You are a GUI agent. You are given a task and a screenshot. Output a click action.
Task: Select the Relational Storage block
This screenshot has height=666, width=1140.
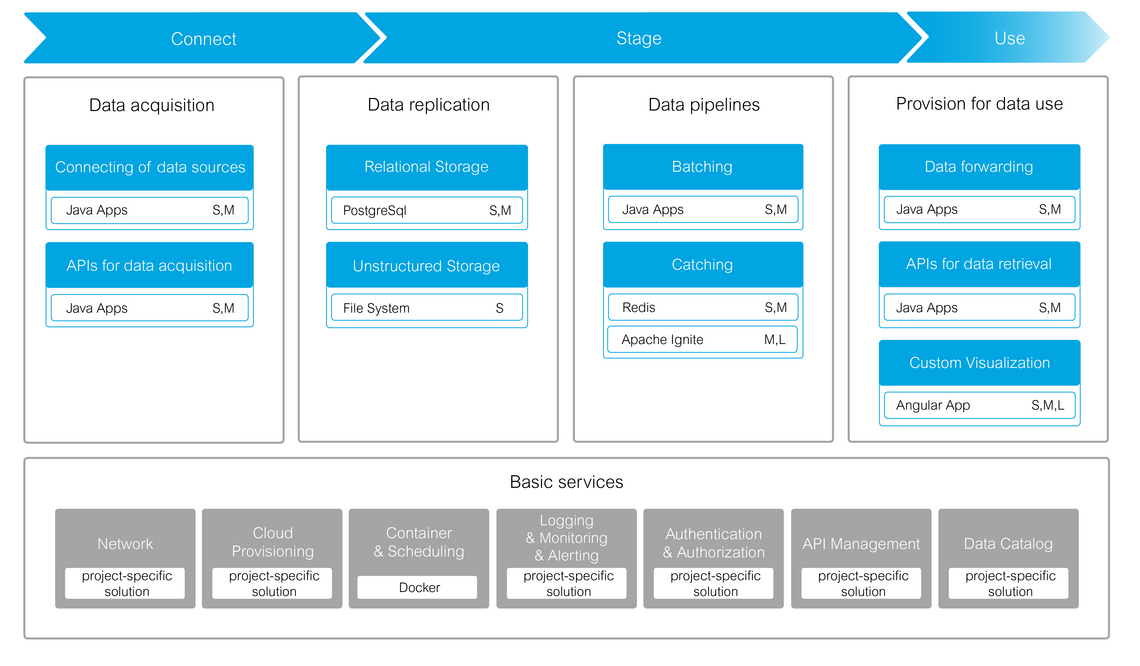[x=427, y=167]
